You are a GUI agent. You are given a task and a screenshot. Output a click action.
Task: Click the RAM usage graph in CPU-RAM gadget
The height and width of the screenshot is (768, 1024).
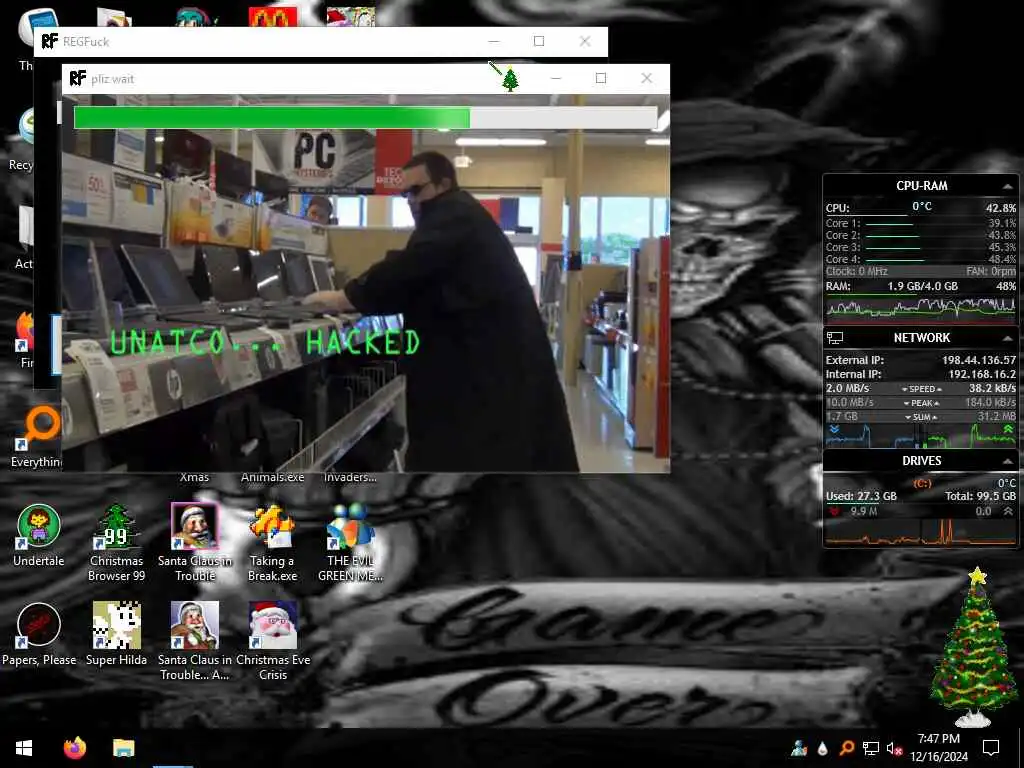point(921,308)
